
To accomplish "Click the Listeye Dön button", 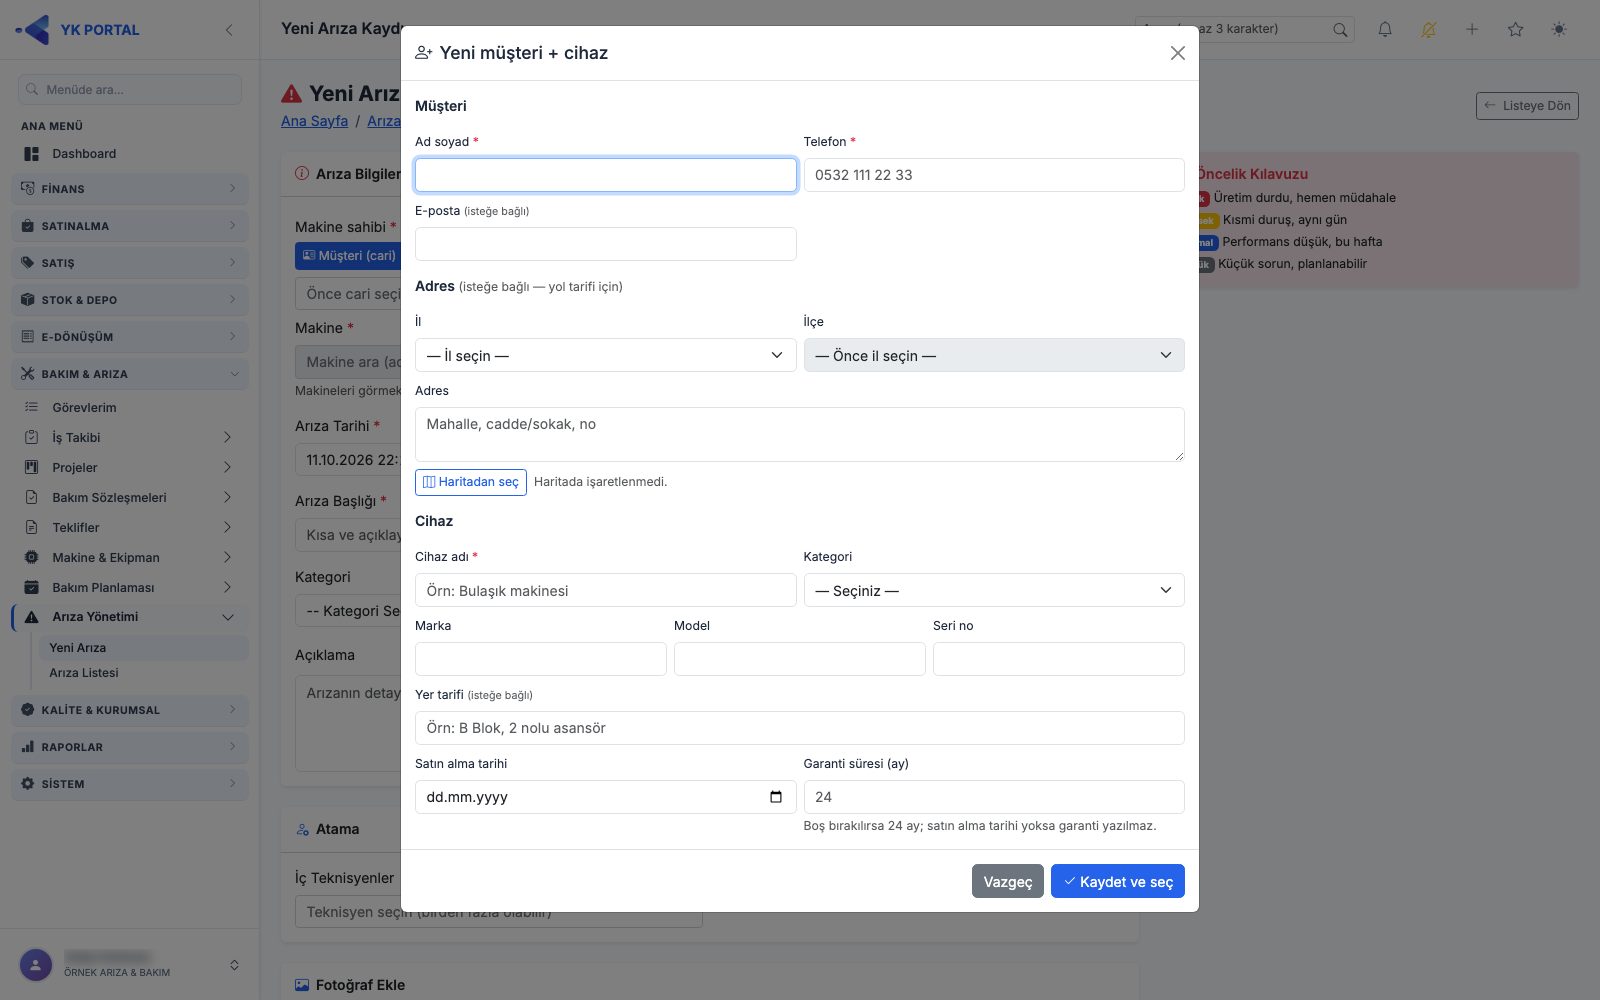I will pos(1527,106).
